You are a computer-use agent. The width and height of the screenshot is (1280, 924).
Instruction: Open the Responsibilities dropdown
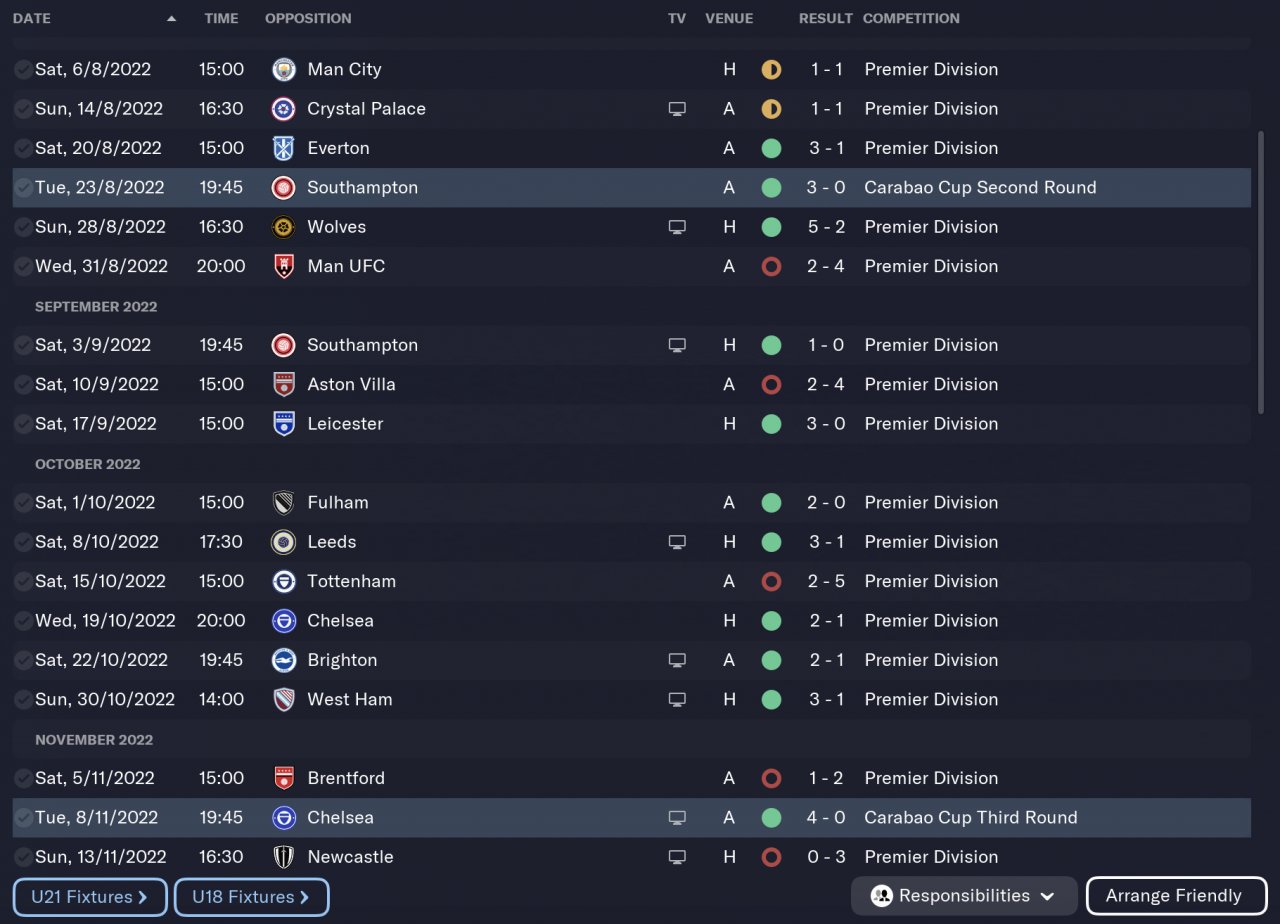[x=963, y=896]
